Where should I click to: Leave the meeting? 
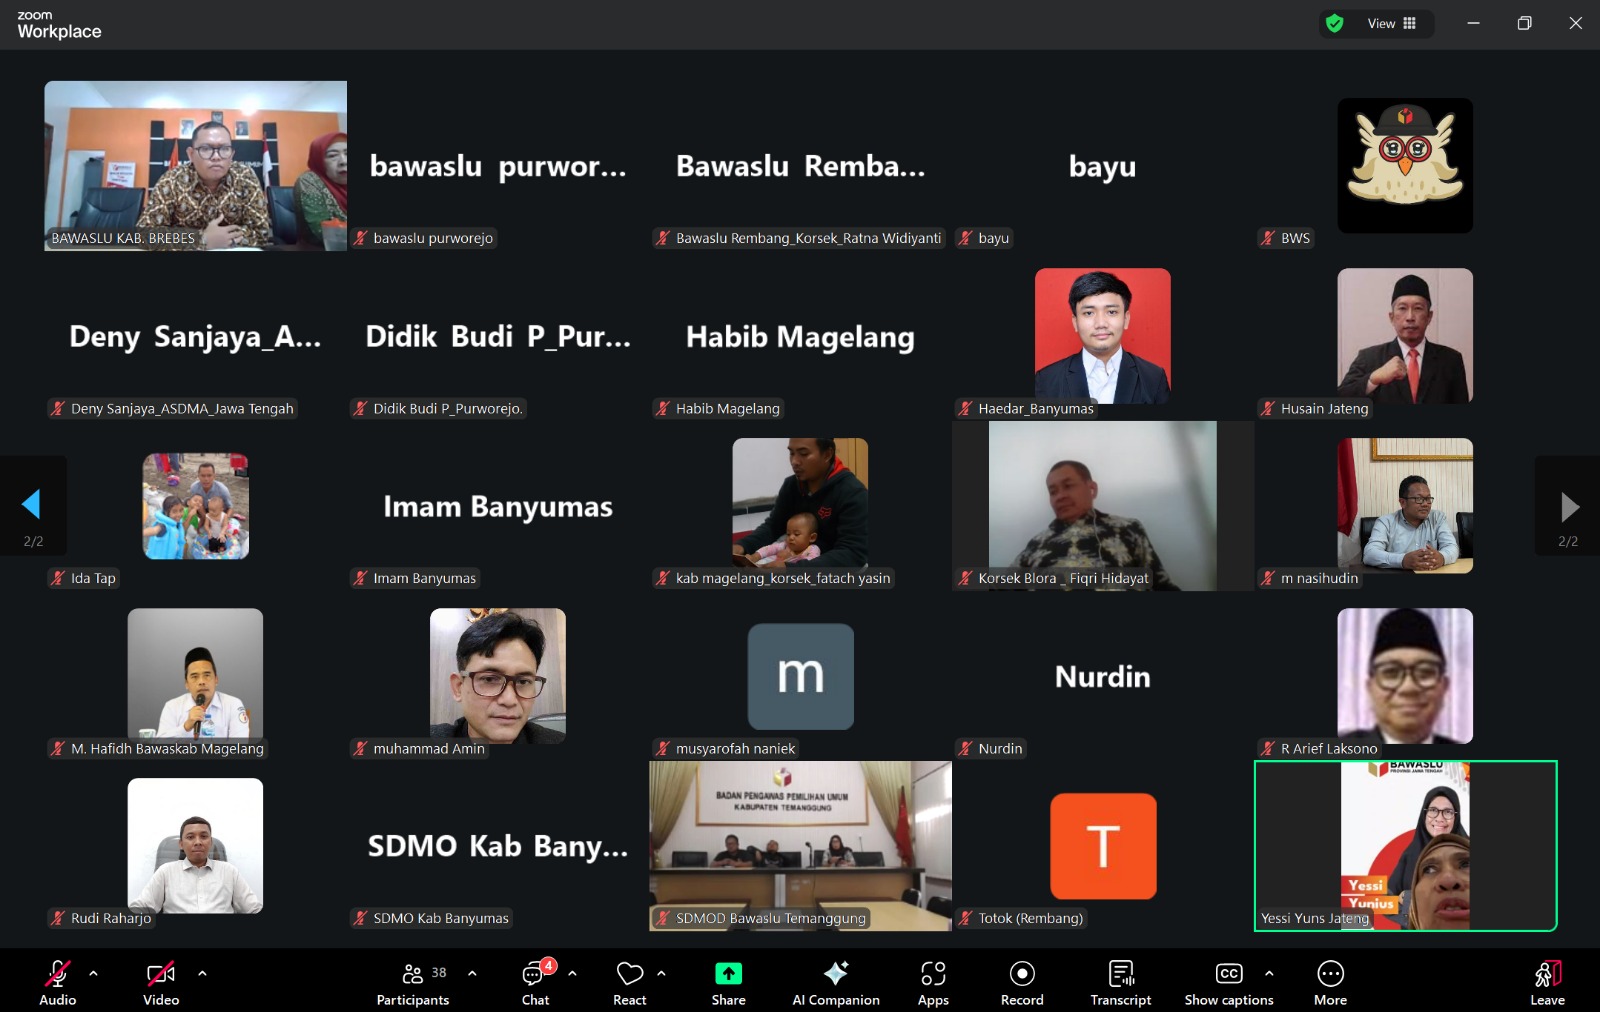(x=1547, y=983)
